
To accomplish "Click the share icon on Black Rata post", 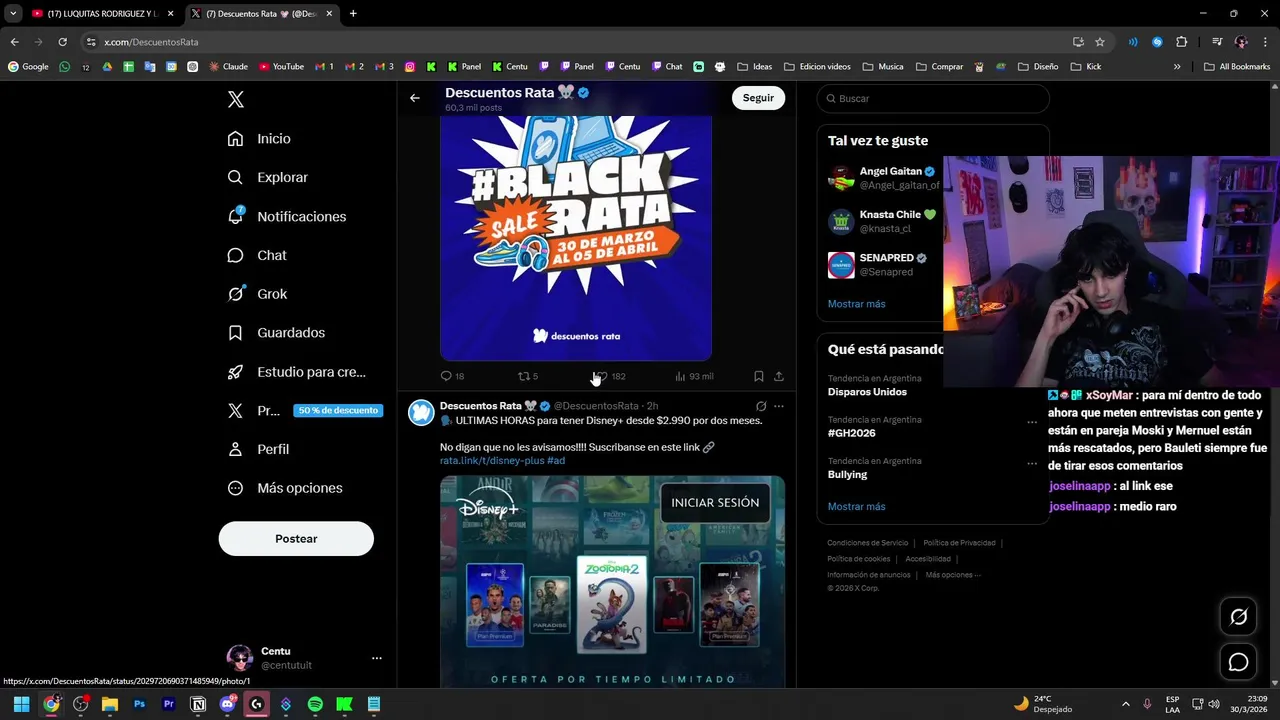I will point(779,376).
